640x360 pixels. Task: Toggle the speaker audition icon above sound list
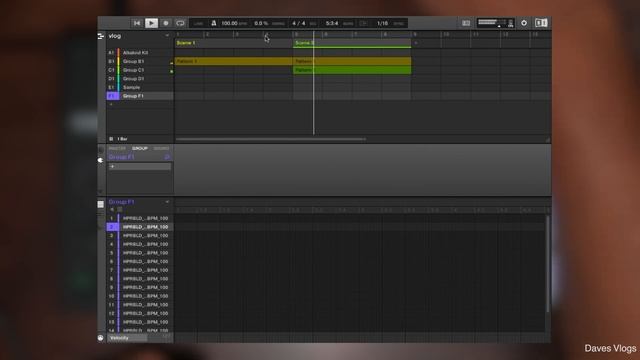tap(112, 209)
